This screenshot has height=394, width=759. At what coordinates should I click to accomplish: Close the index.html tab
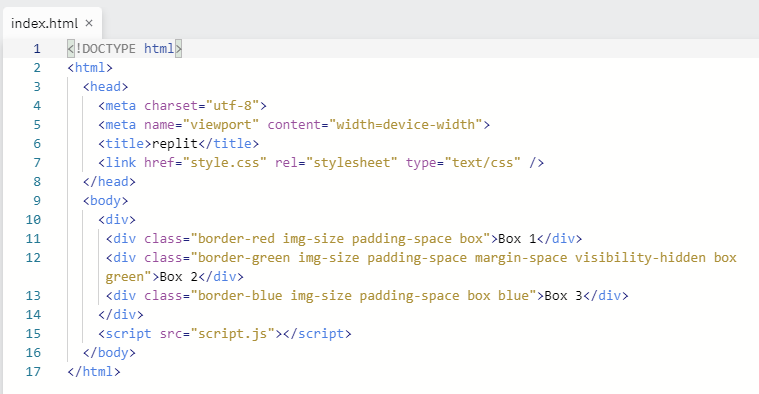coord(89,23)
